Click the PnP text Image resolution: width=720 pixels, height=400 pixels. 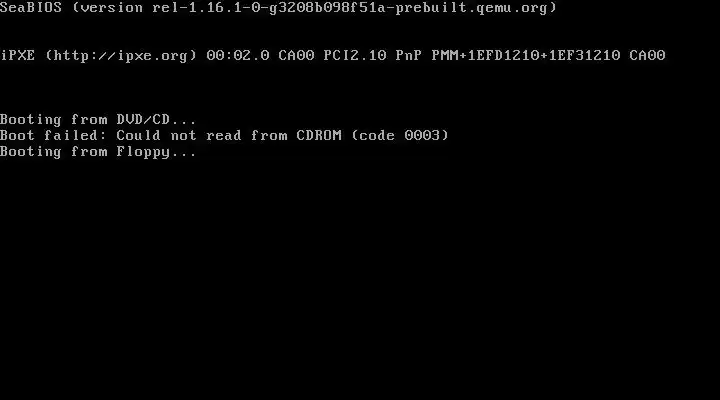[x=409, y=56]
